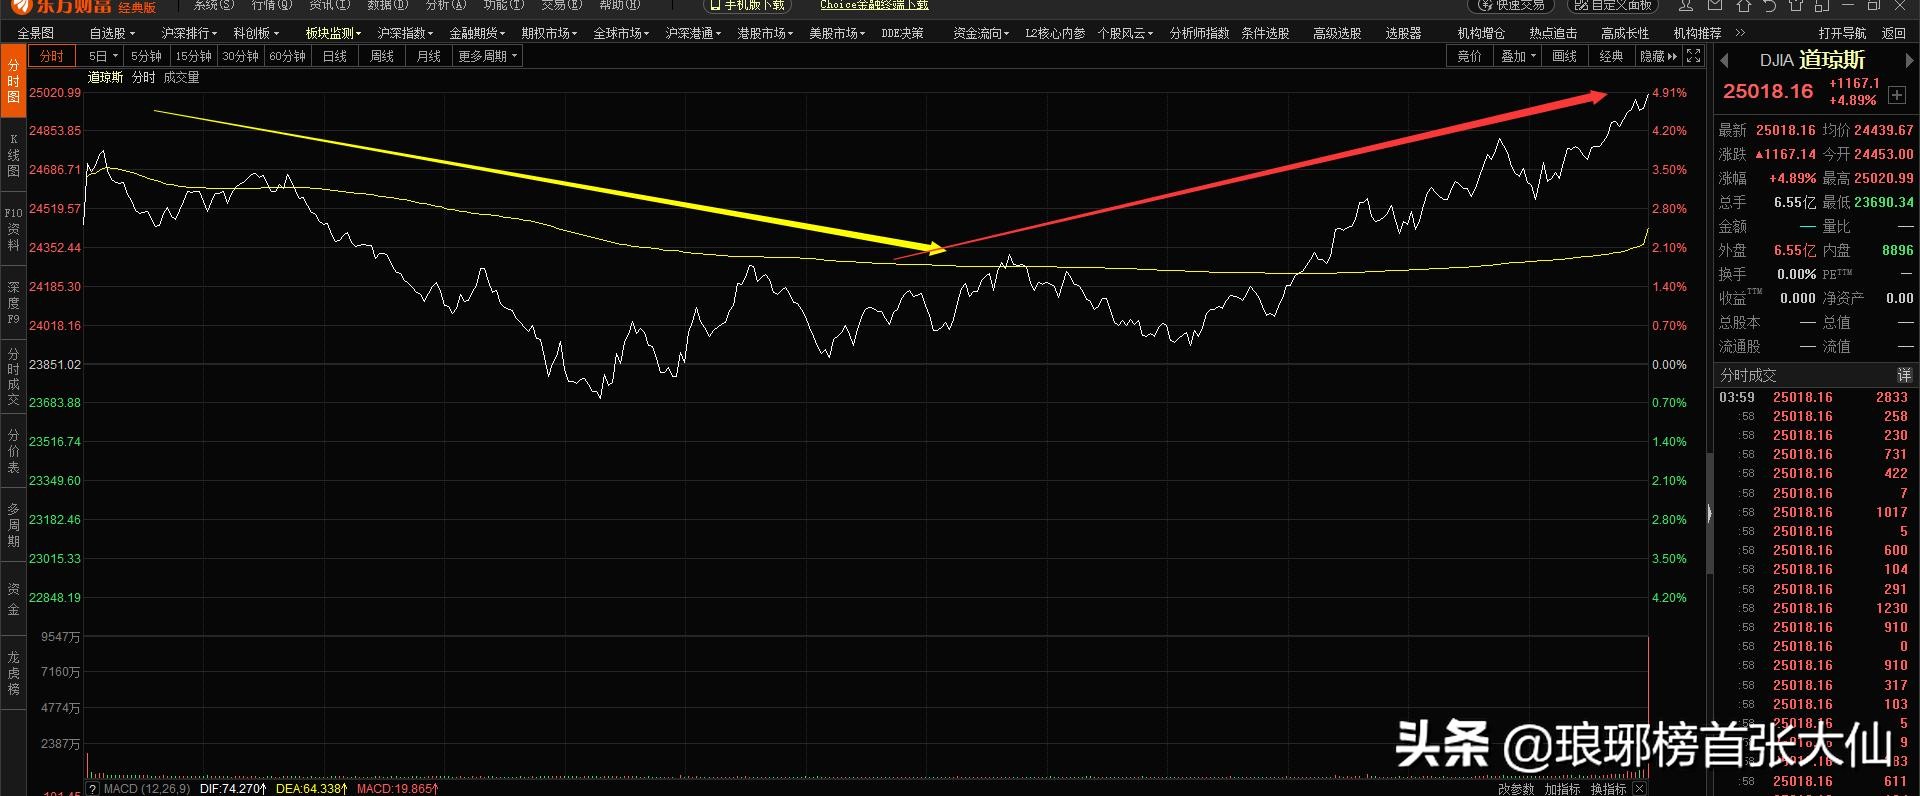Click the 隐藏 panel button
Image resolution: width=1920 pixels, height=796 pixels.
(x=1659, y=56)
